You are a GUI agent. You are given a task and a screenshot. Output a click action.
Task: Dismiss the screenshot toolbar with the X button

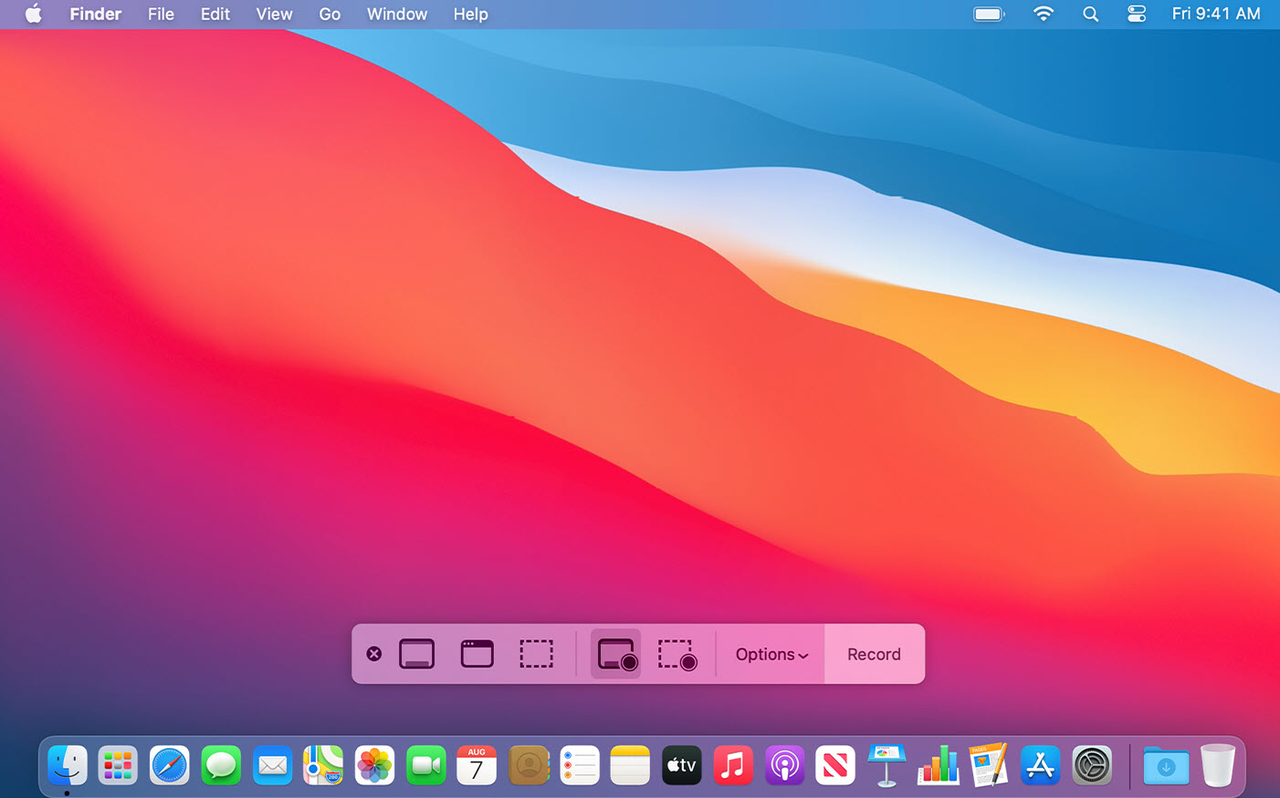click(374, 653)
